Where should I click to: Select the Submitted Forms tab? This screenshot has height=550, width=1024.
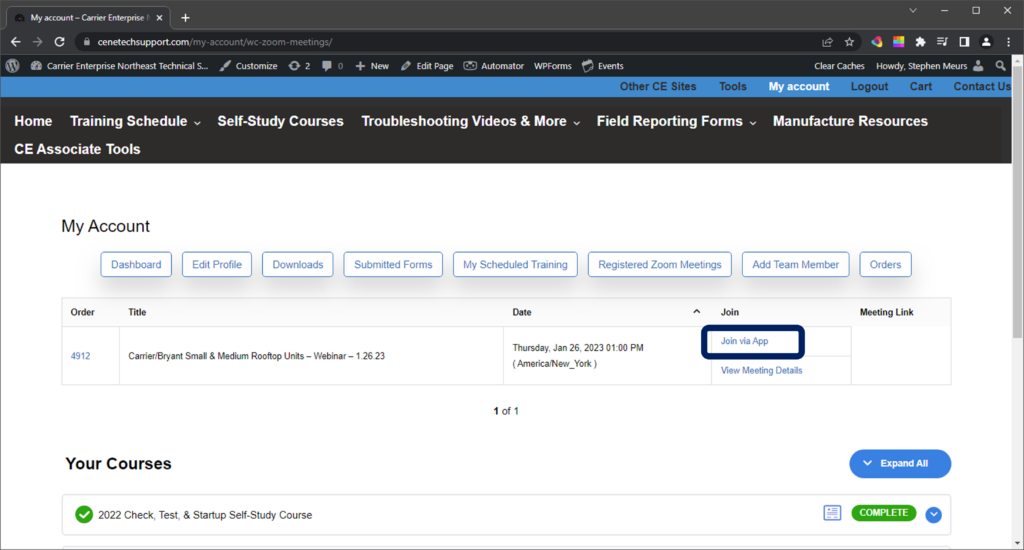pos(393,265)
